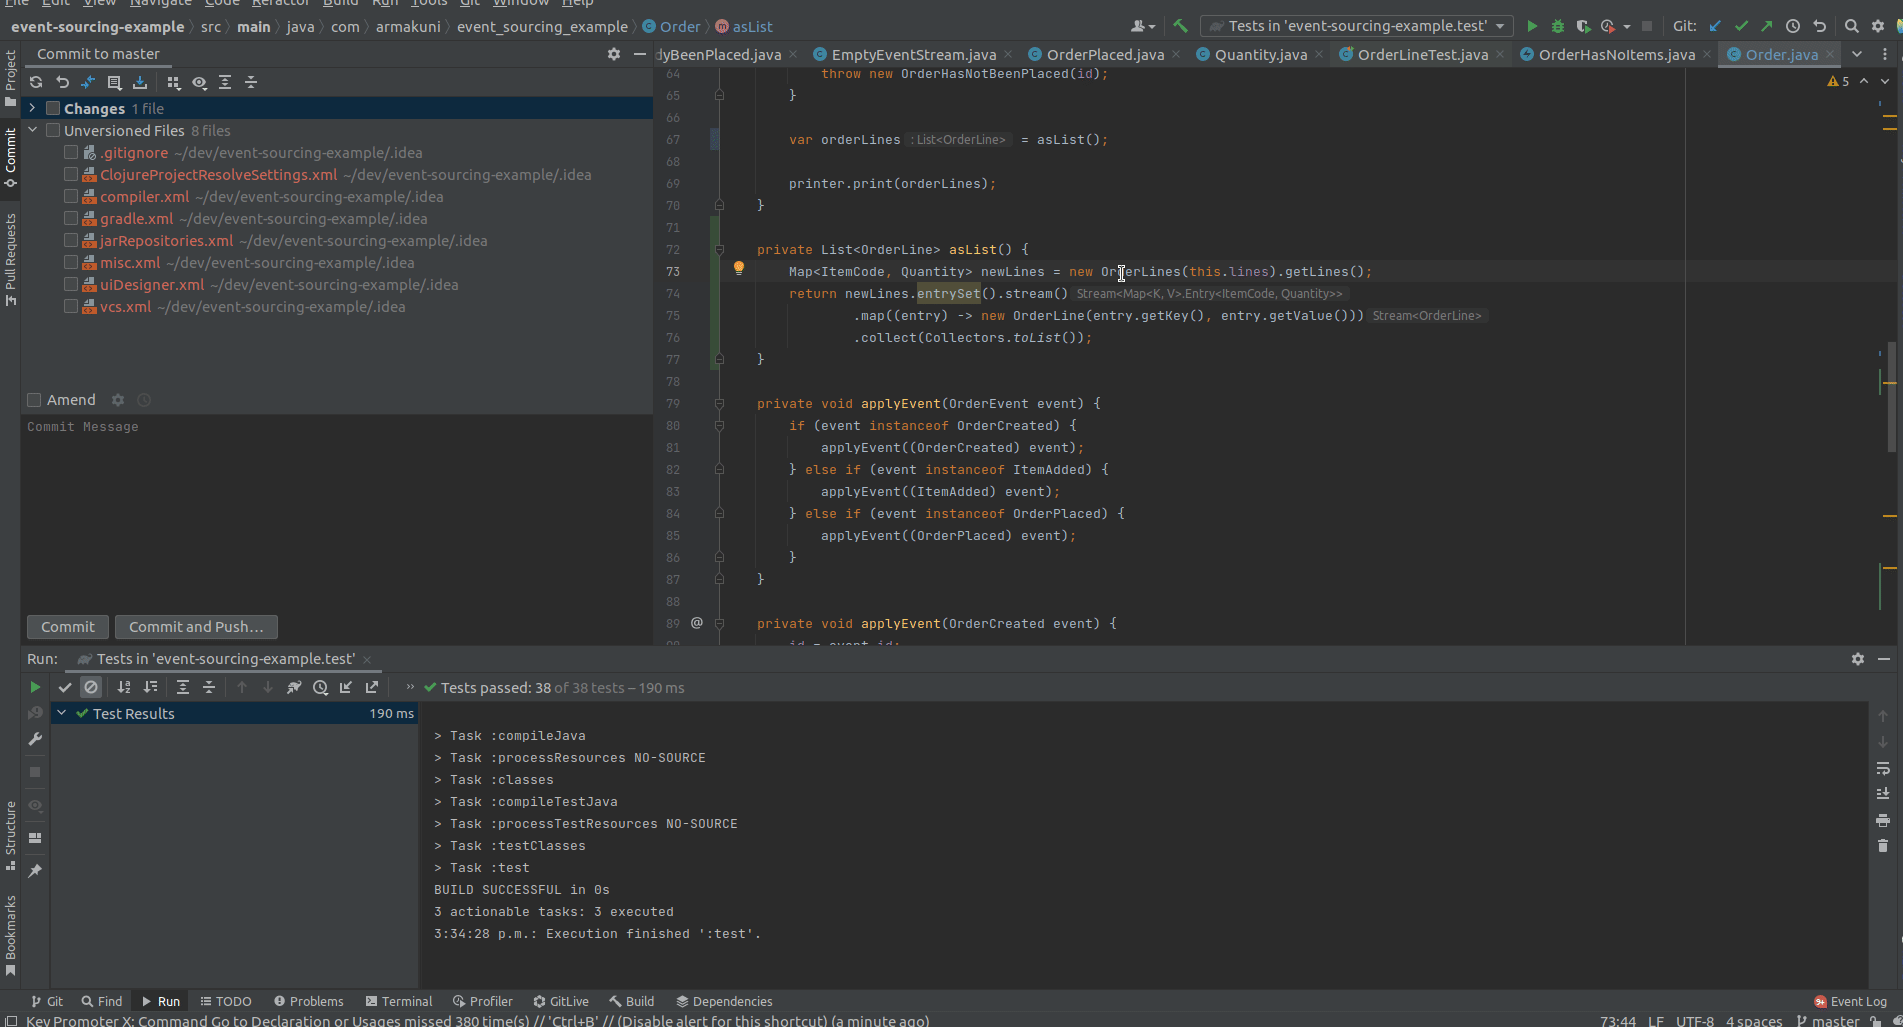
Task: Toggle Show Ignored tests filter
Action: (91, 687)
